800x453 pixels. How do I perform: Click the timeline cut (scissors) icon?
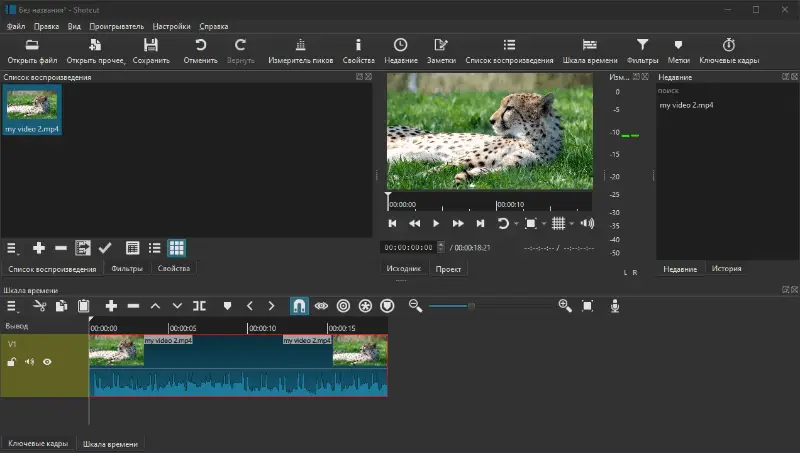pyautogui.click(x=39, y=306)
